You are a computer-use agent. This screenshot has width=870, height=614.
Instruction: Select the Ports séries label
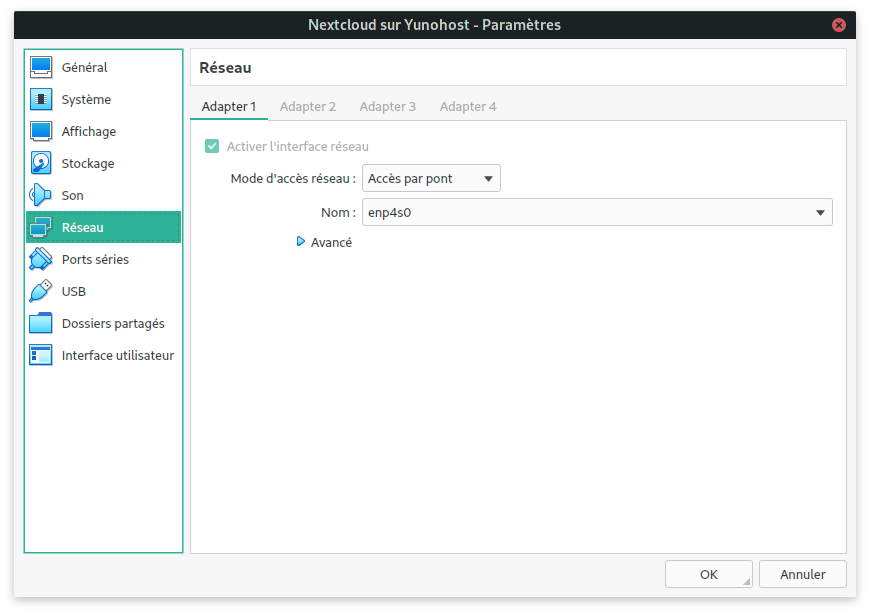(x=95, y=260)
